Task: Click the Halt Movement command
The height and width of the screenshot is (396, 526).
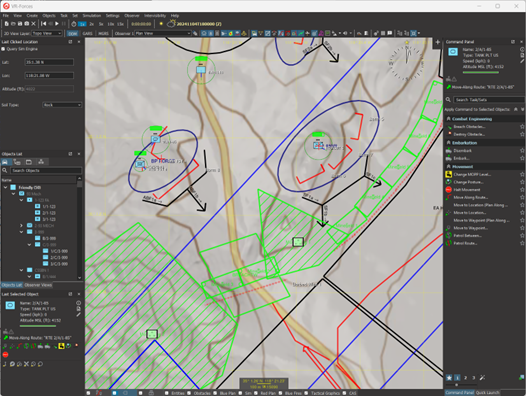Action: [x=467, y=190]
